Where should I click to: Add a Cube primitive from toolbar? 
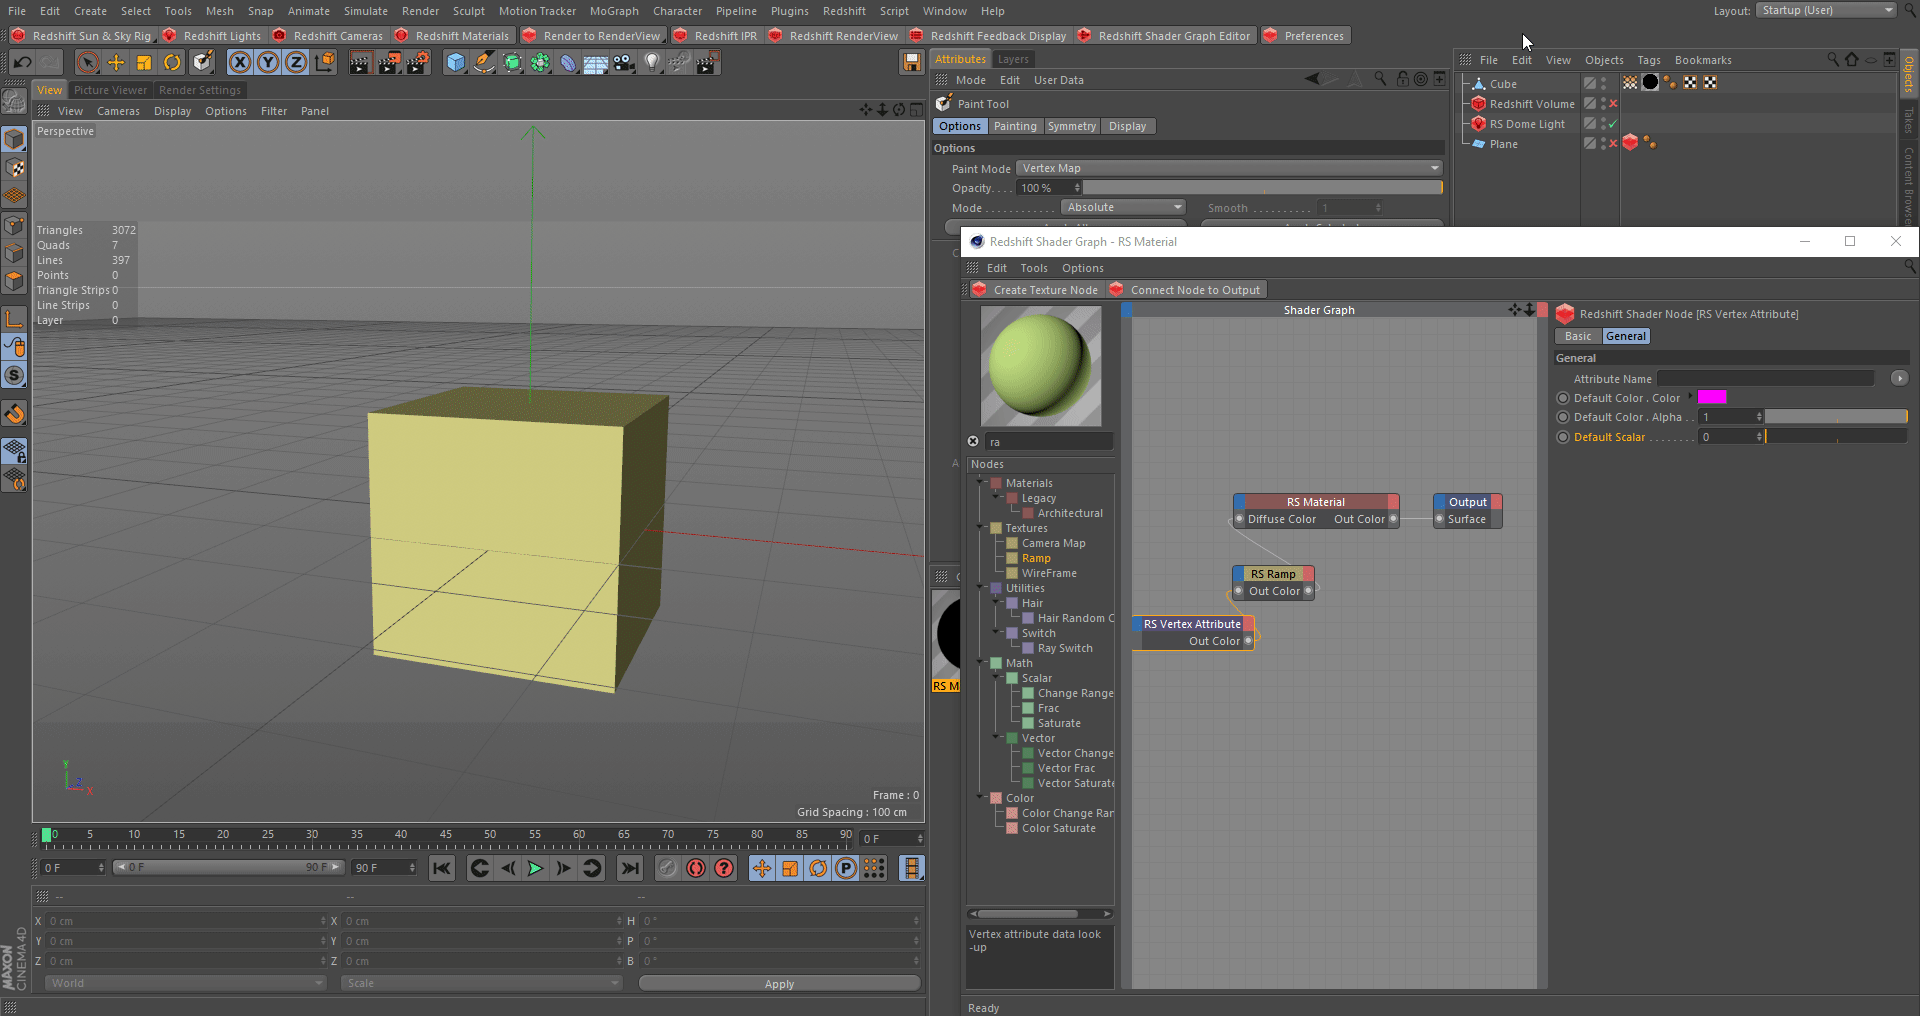[x=456, y=63]
